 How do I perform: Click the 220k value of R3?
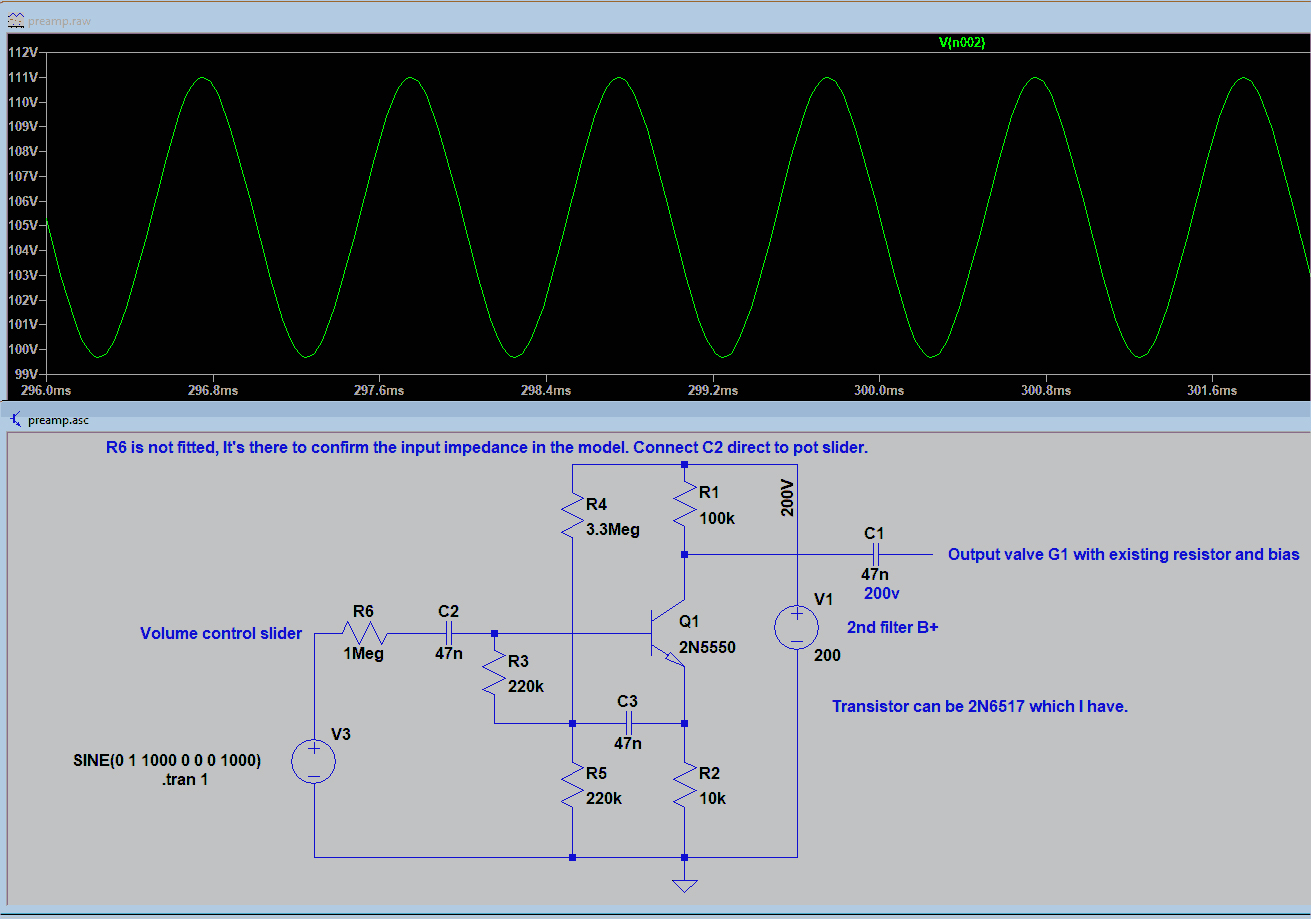click(x=526, y=685)
